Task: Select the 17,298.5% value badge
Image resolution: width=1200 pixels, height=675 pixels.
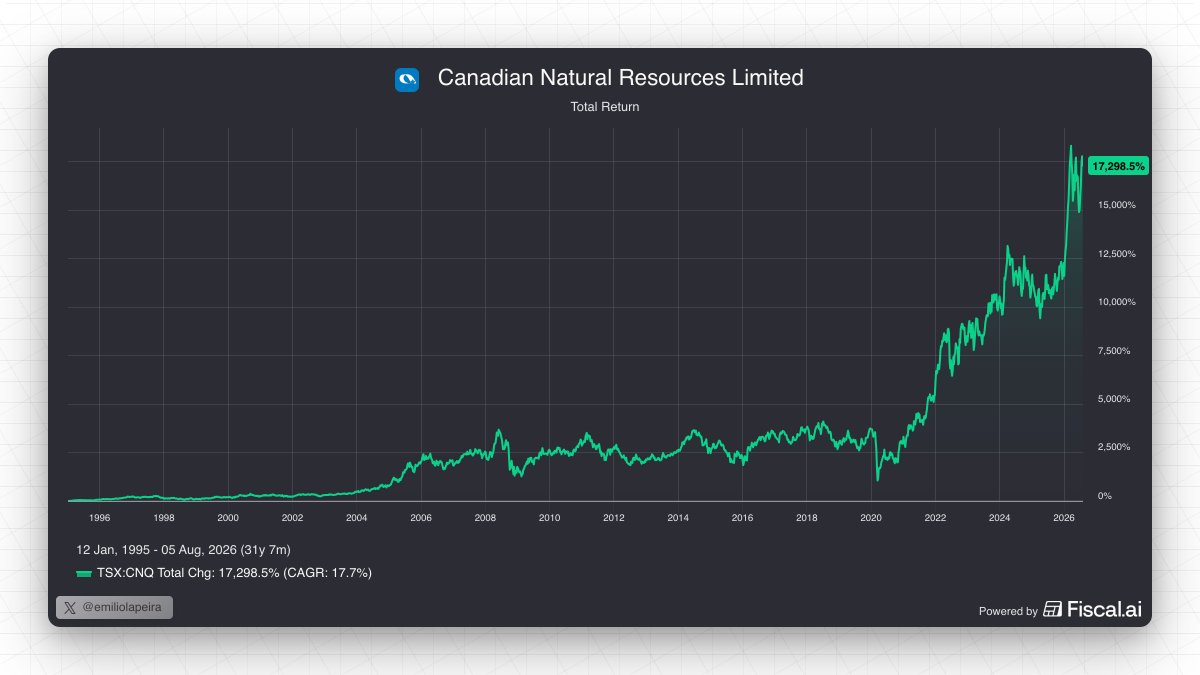Action: 1119,166
